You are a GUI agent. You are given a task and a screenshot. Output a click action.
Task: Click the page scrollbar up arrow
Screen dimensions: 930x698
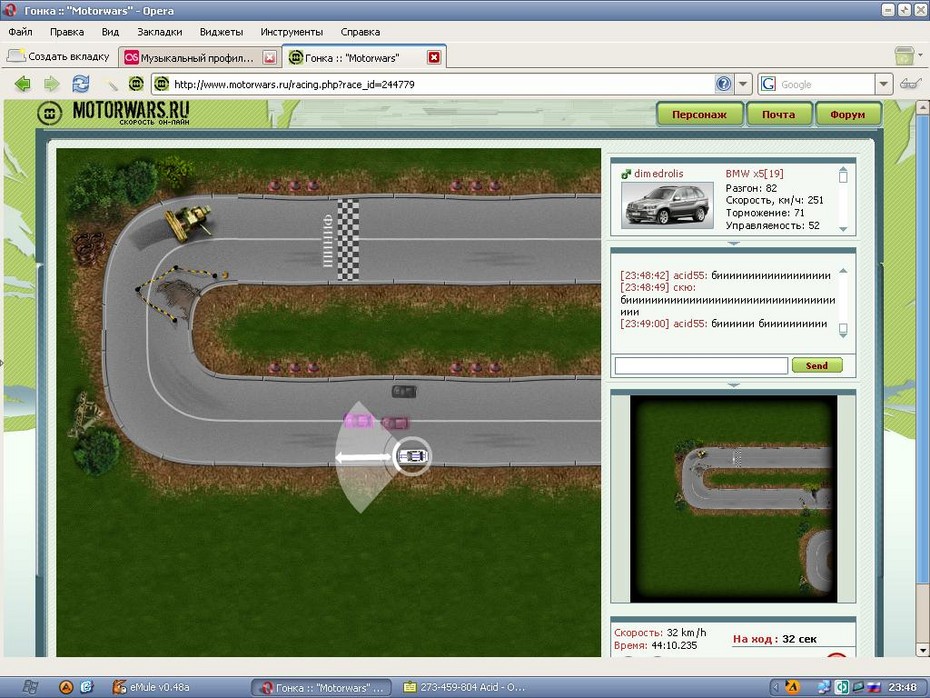tap(922, 107)
